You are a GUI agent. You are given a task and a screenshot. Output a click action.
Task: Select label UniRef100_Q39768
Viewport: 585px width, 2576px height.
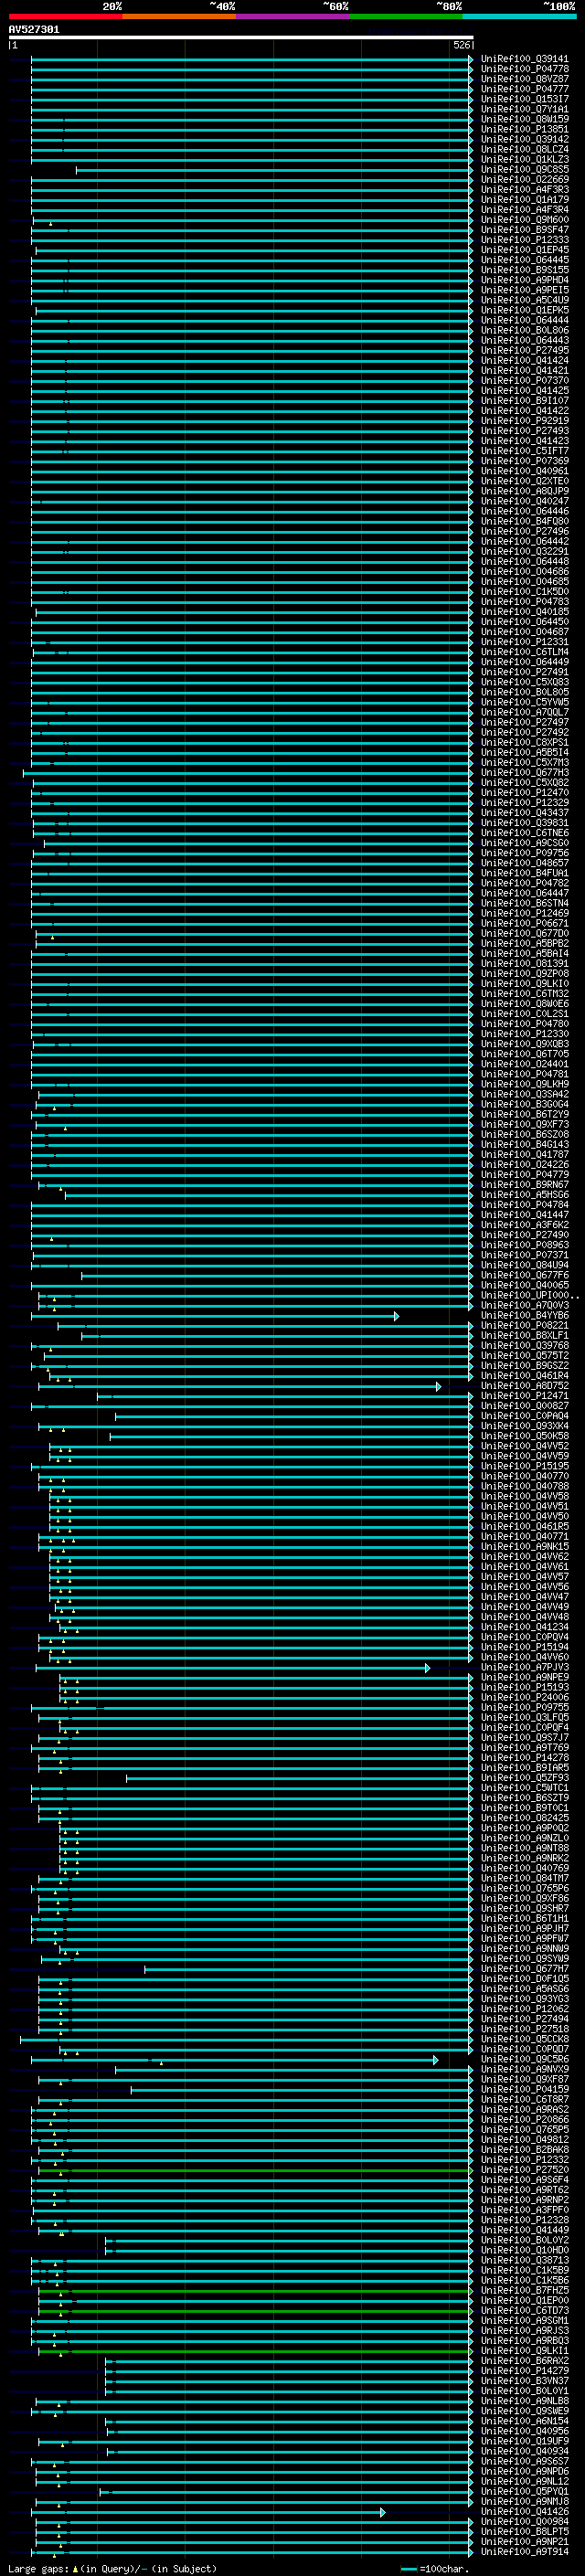point(525,1345)
